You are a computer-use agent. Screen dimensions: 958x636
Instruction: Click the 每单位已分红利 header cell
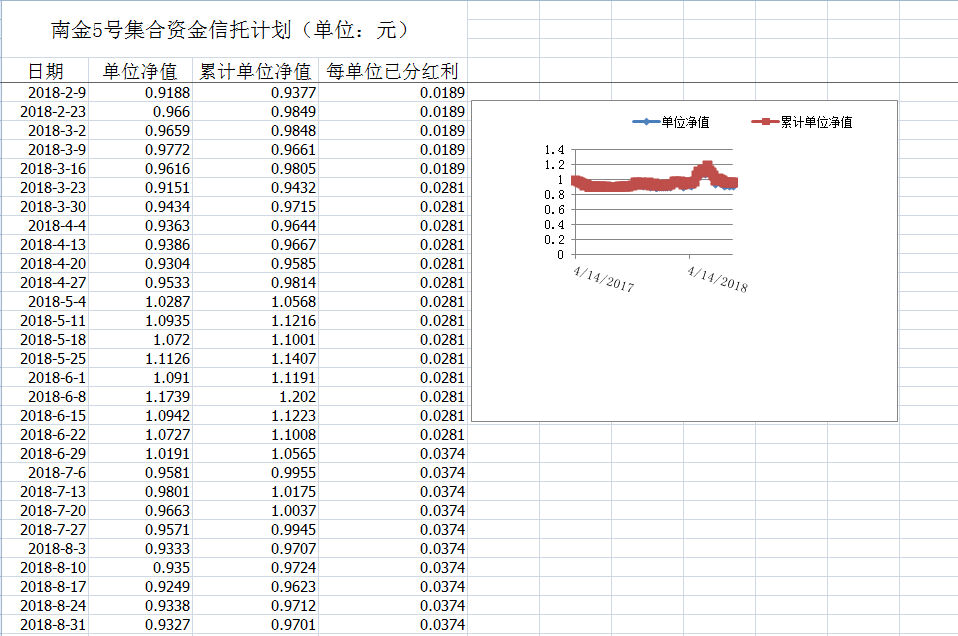[x=393, y=71]
